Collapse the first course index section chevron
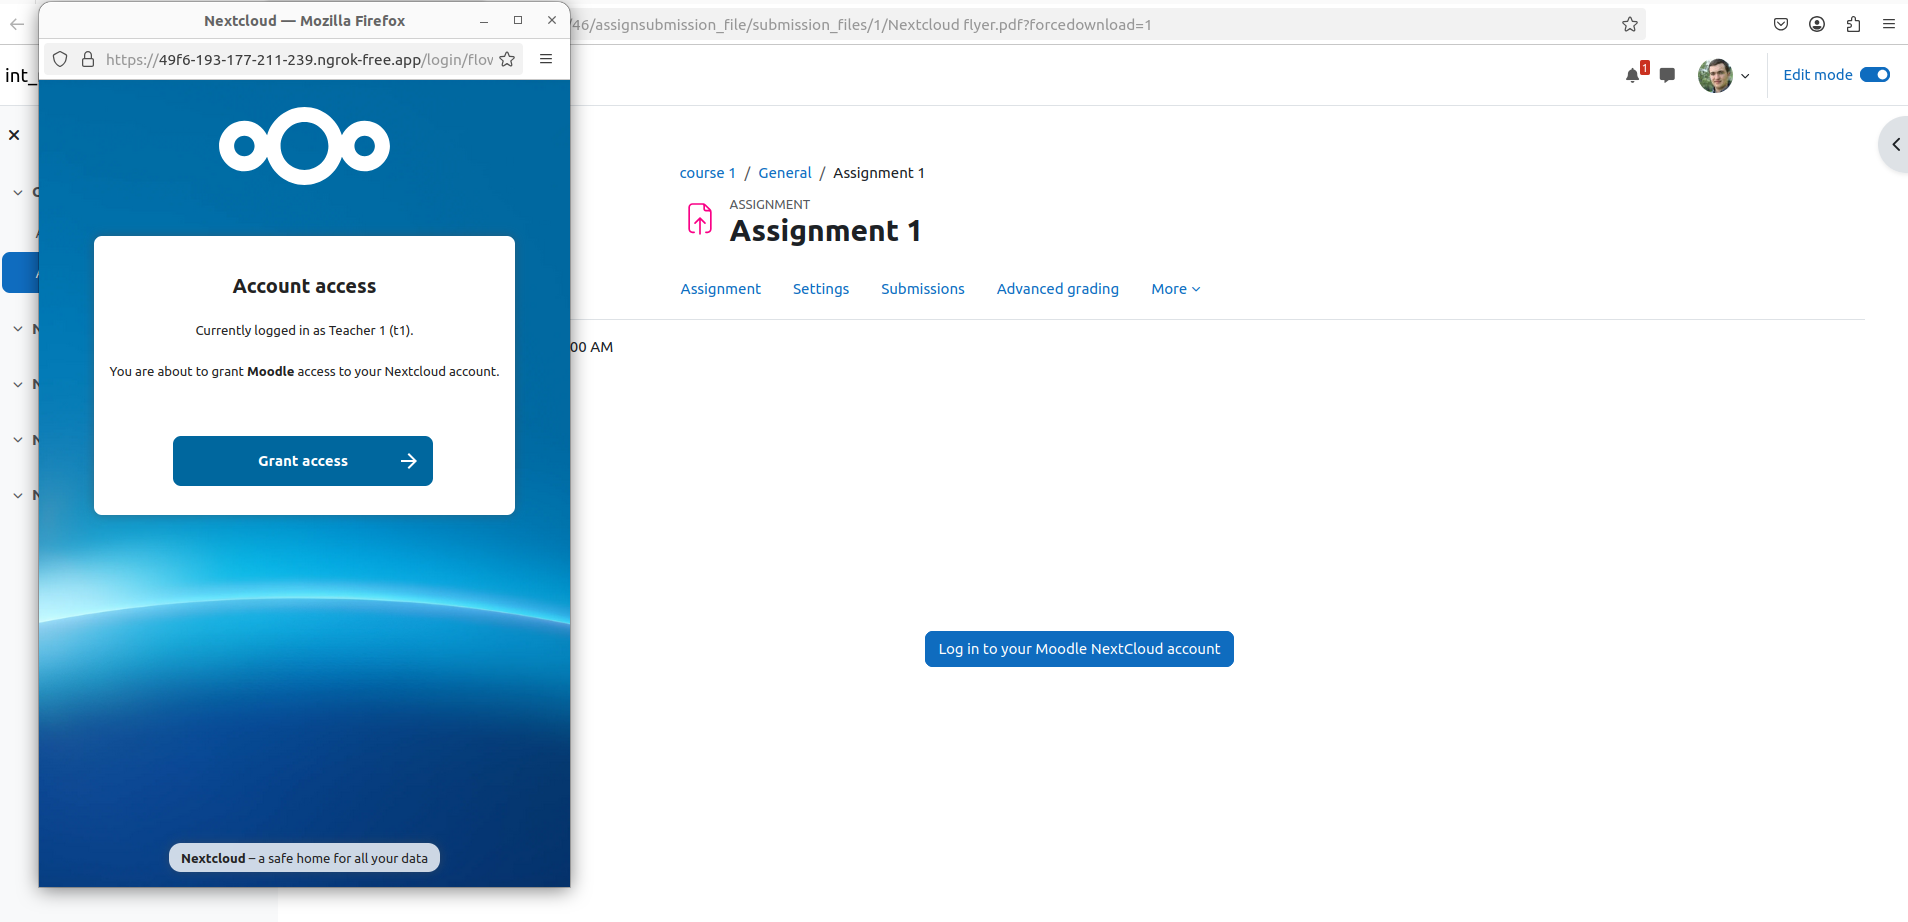 tap(18, 192)
